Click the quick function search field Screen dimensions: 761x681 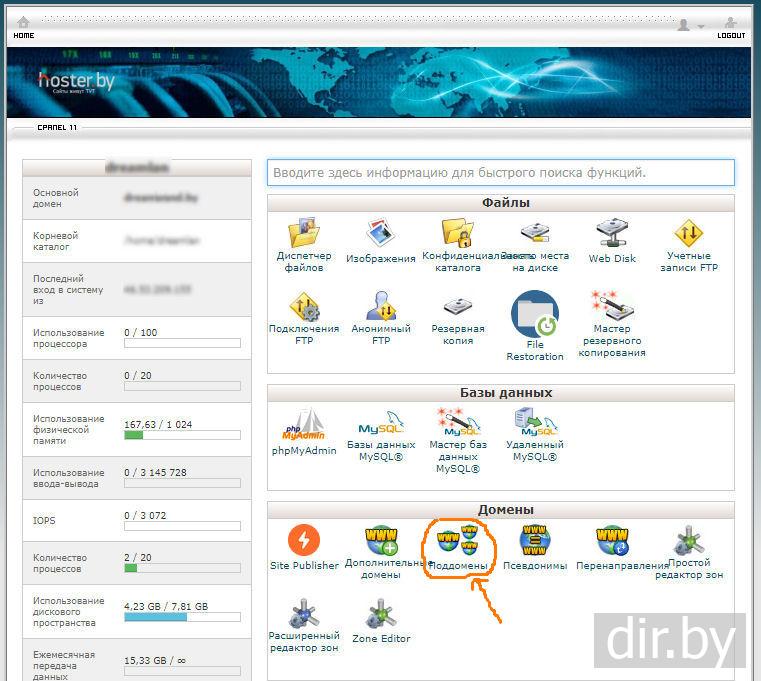500,172
